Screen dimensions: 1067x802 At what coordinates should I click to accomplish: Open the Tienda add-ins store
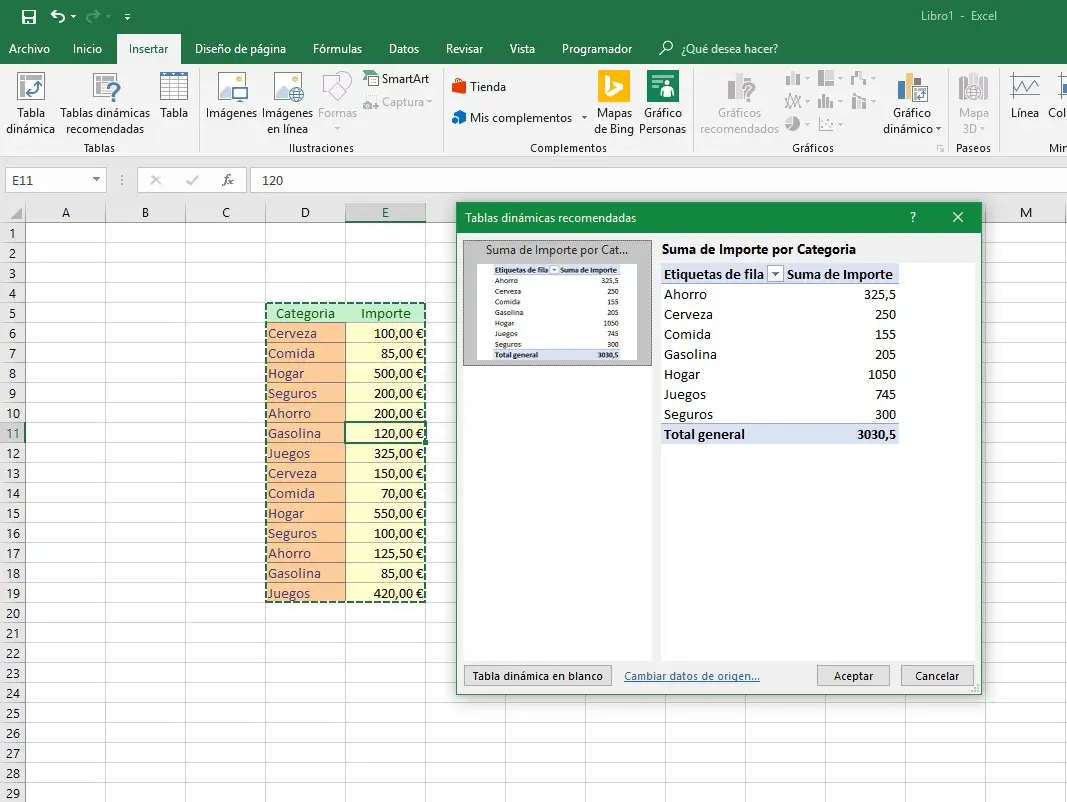(x=479, y=87)
